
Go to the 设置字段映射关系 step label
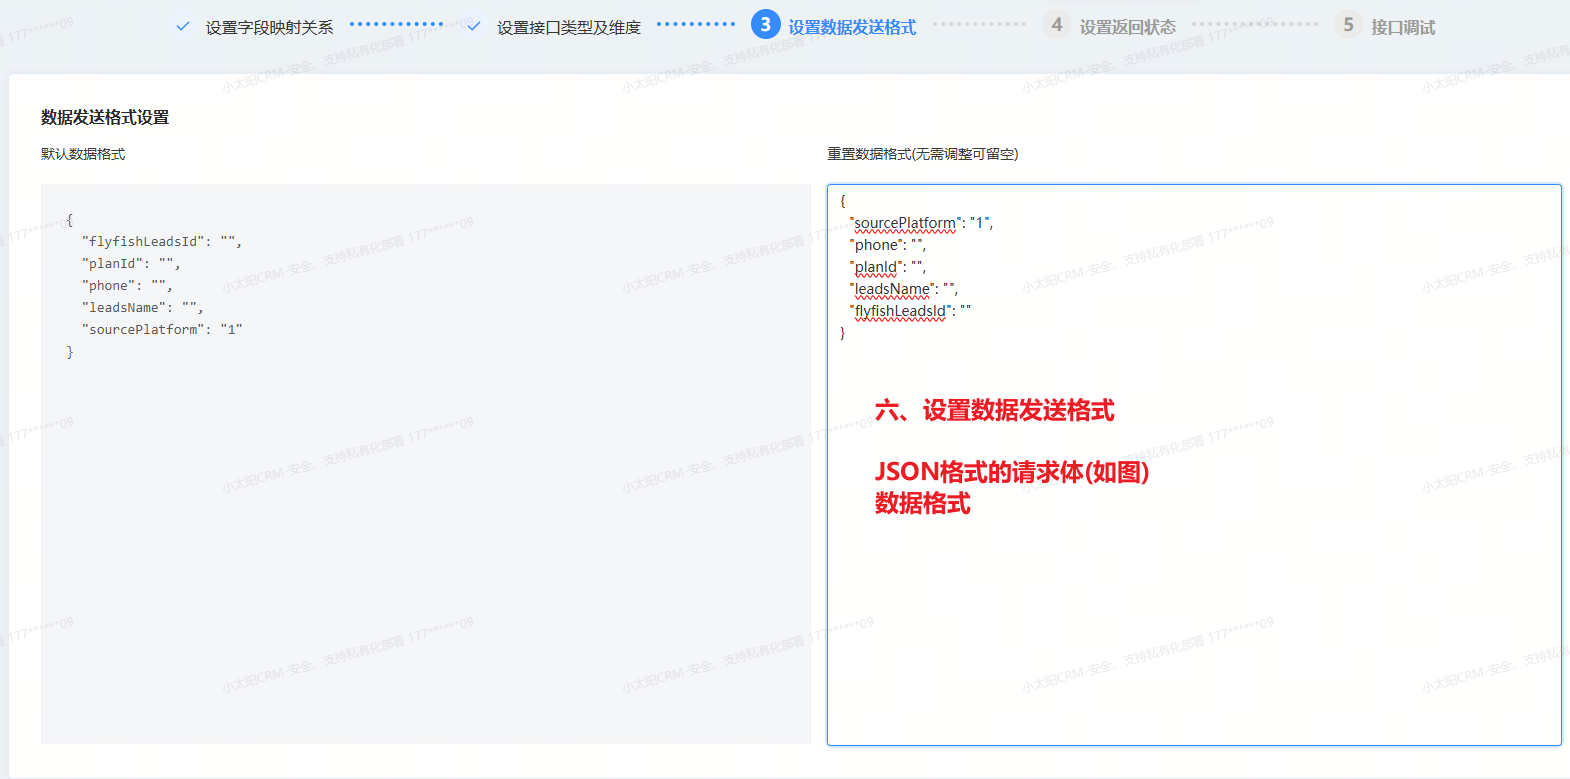coord(270,28)
